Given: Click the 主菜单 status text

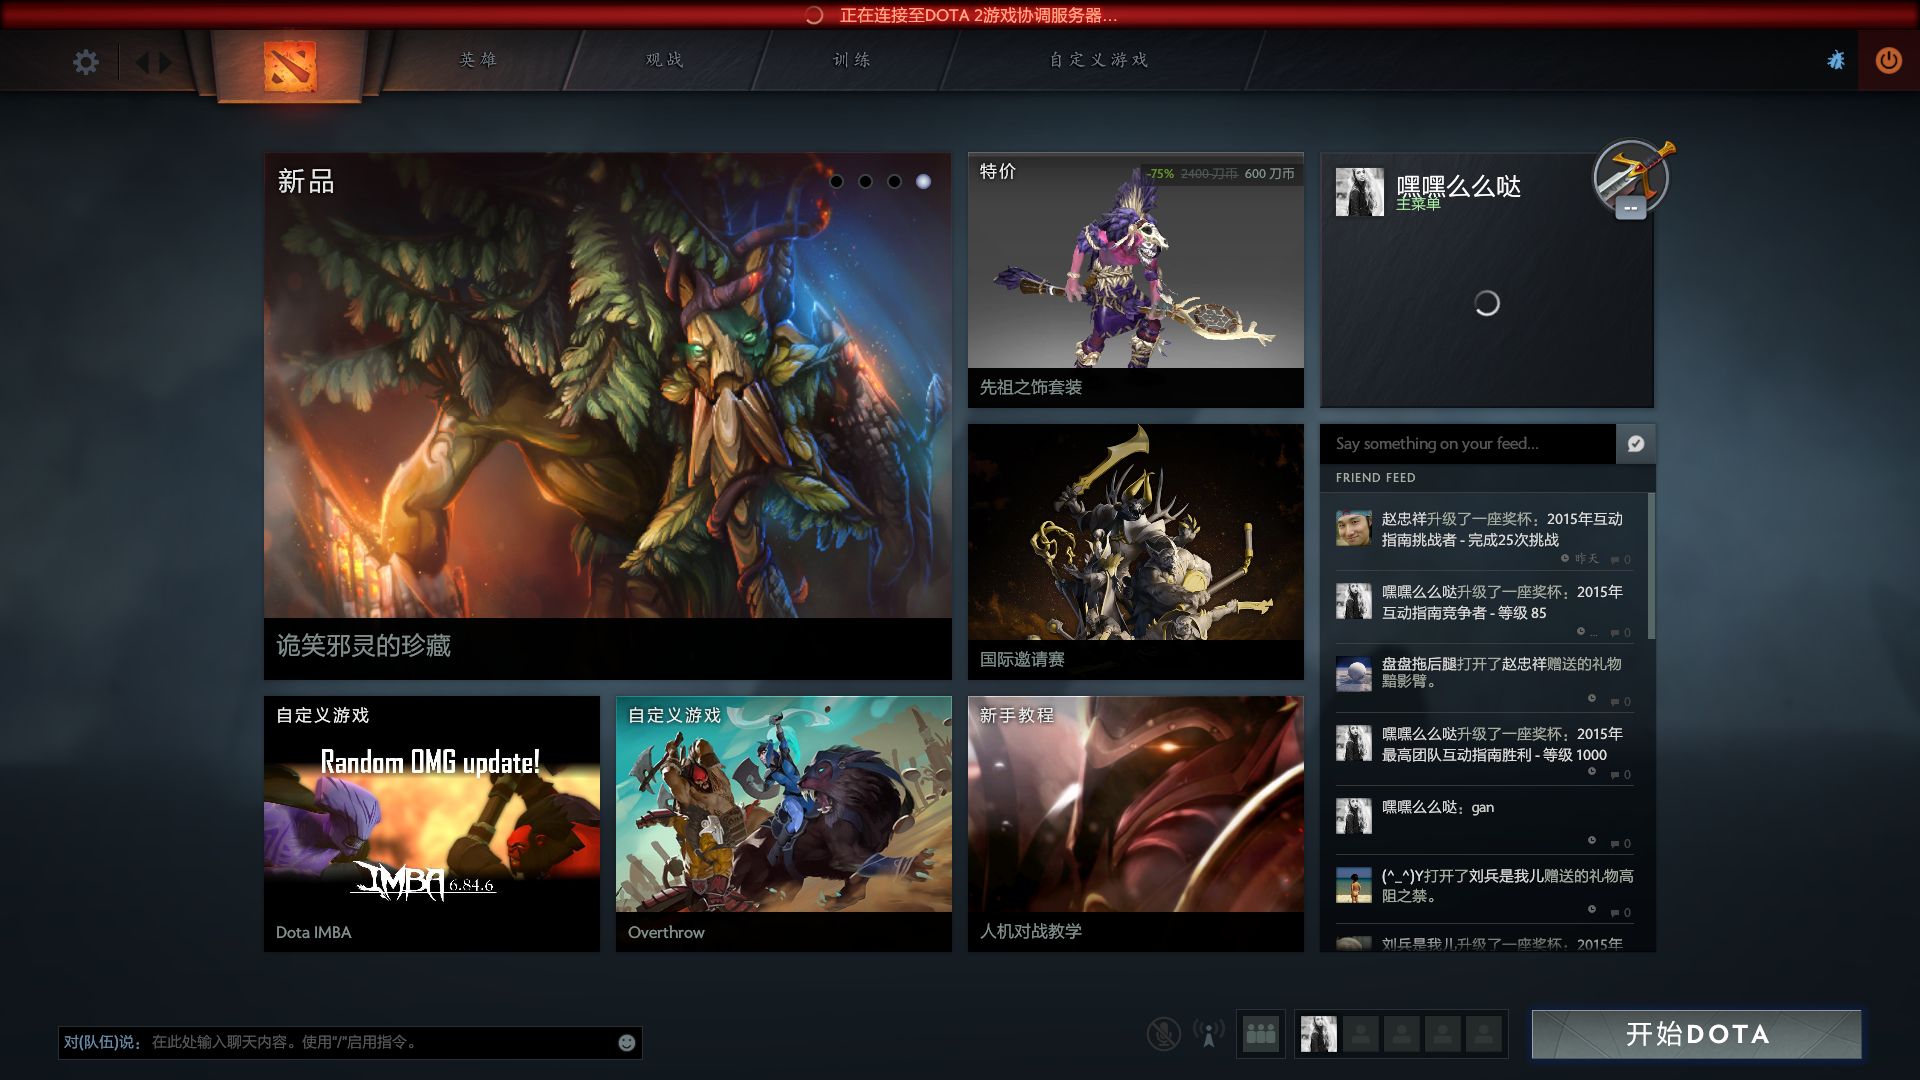Looking at the screenshot, I should coord(1418,204).
